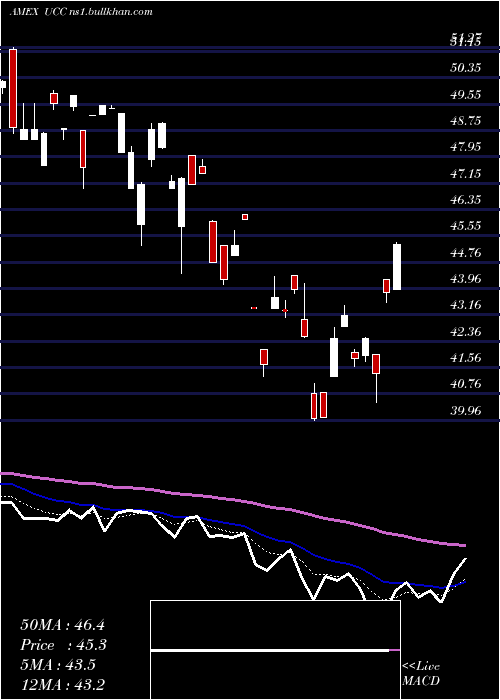Click the 47.15 price axis label
The height and width of the screenshot is (700, 500).
click(466, 173)
